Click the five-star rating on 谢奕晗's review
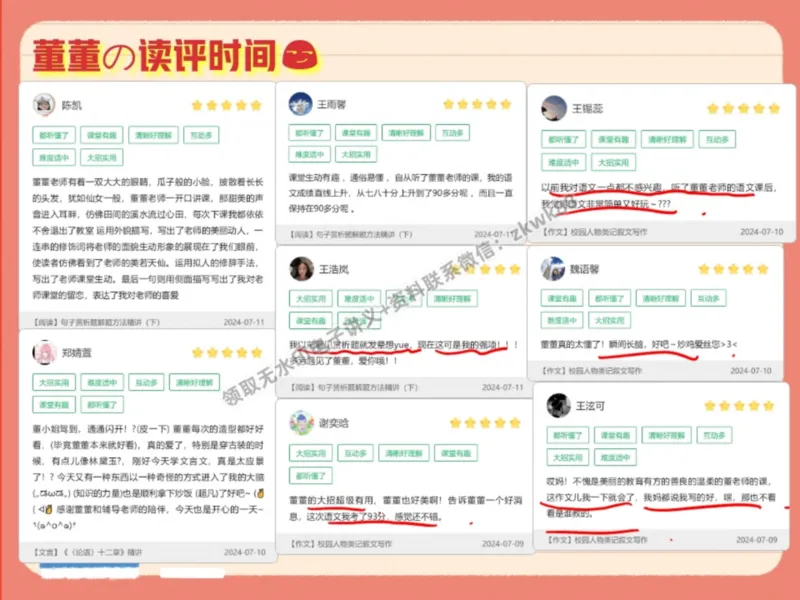The image size is (800, 600). (485, 422)
